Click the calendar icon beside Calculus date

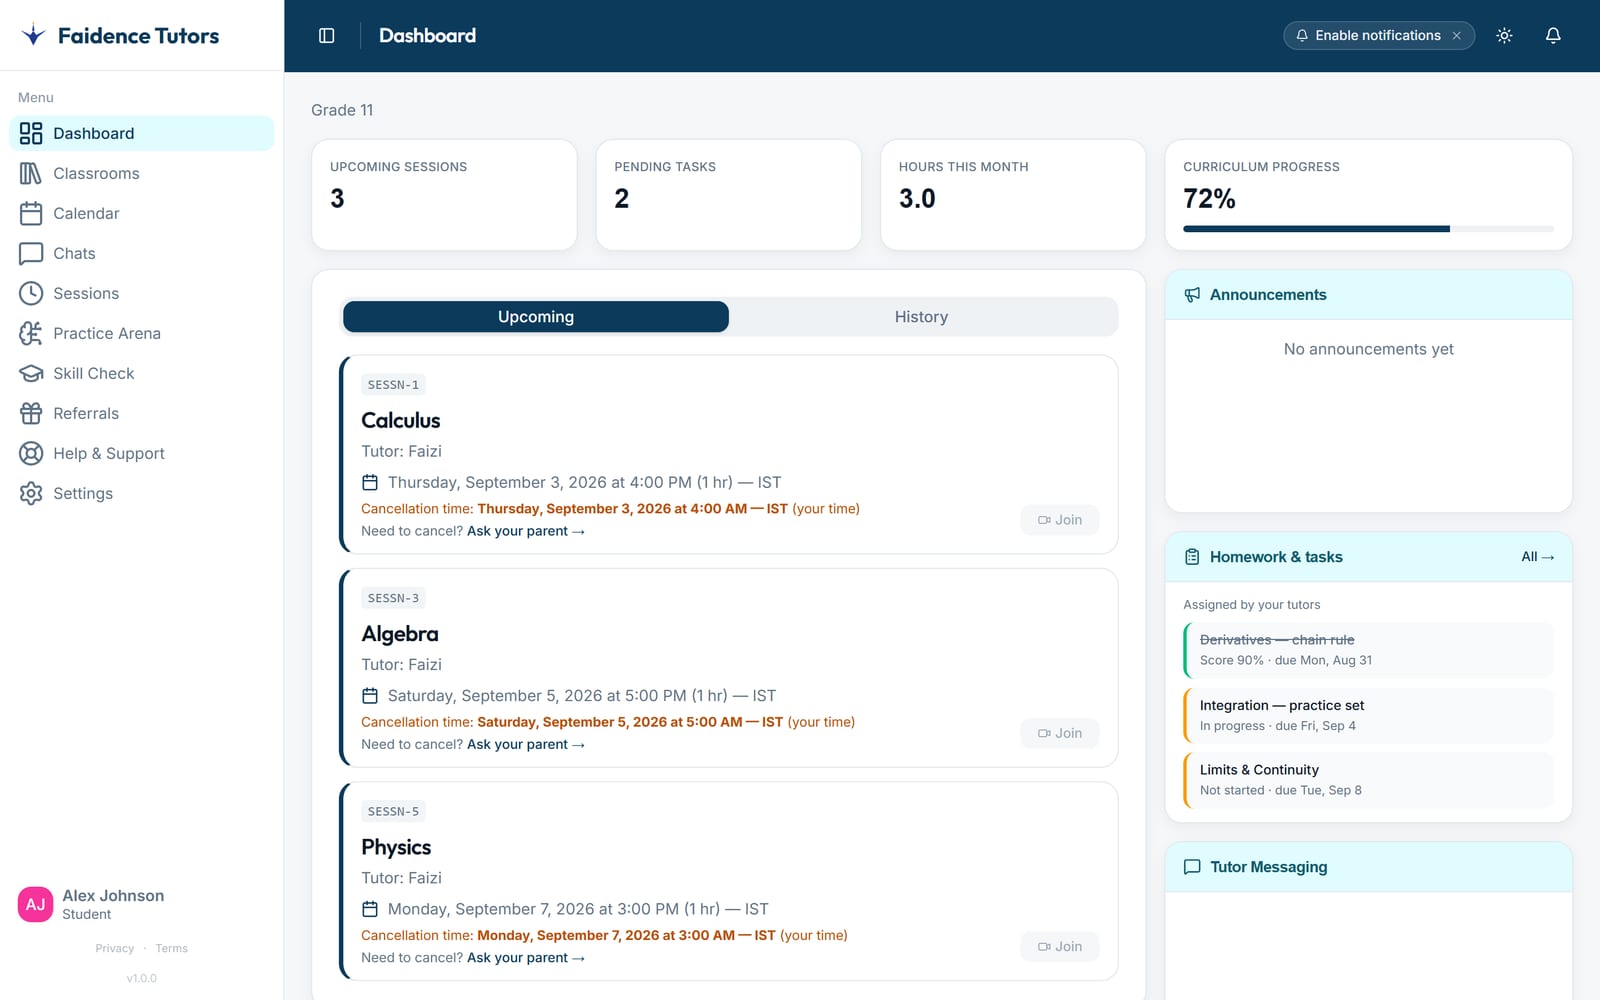coord(370,482)
